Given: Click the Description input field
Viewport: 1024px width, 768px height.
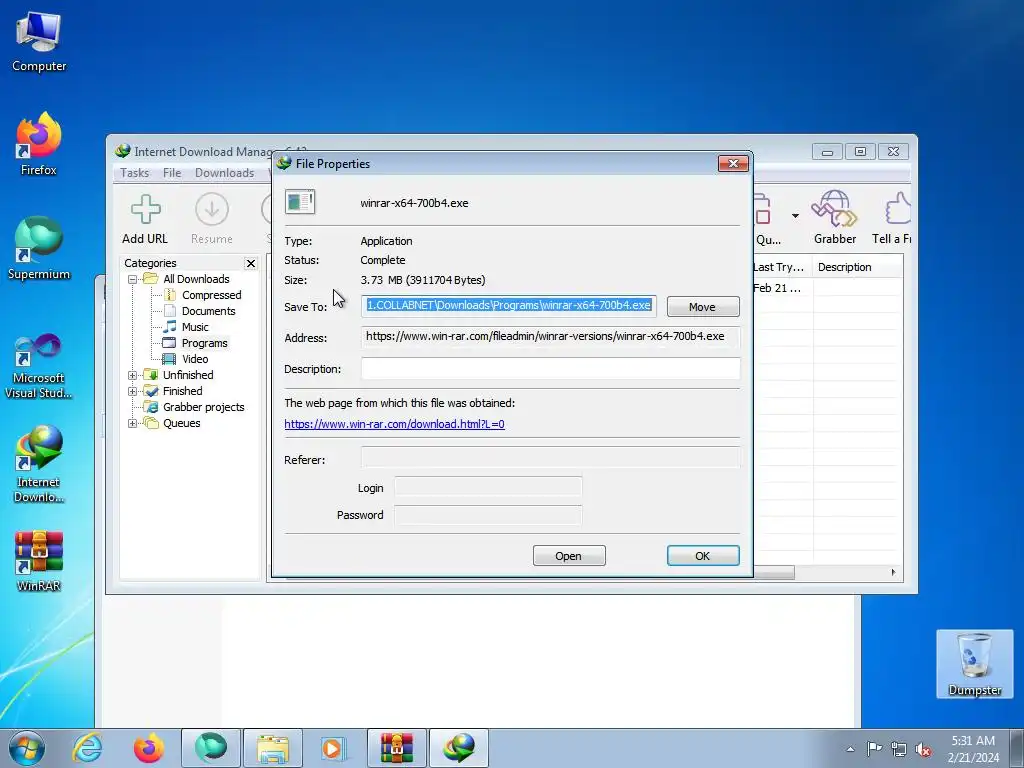Looking at the screenshot, I should coord(551,368).
